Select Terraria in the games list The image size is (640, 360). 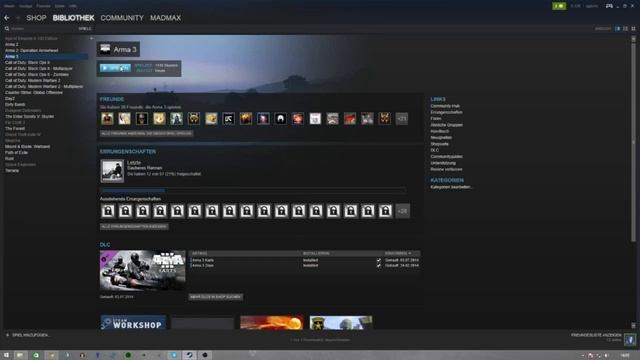(12, 171)
